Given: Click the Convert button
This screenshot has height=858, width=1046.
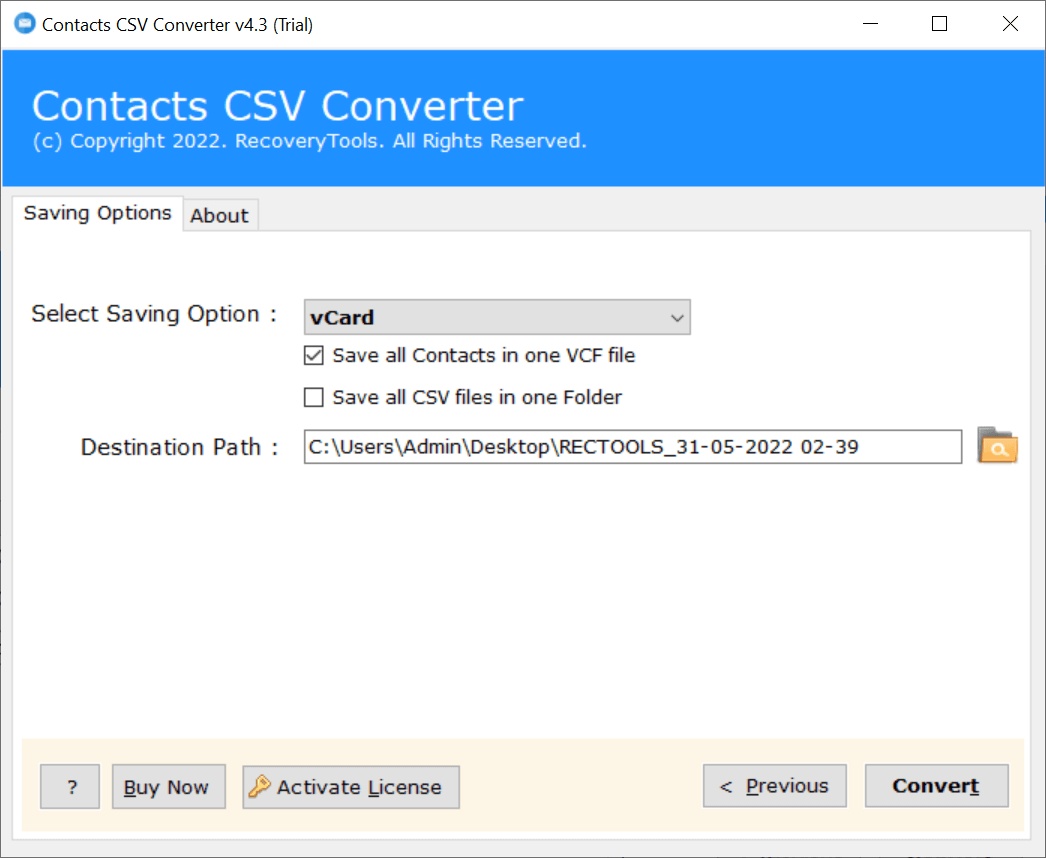Looking at the screenshot, I should (936, 786).
